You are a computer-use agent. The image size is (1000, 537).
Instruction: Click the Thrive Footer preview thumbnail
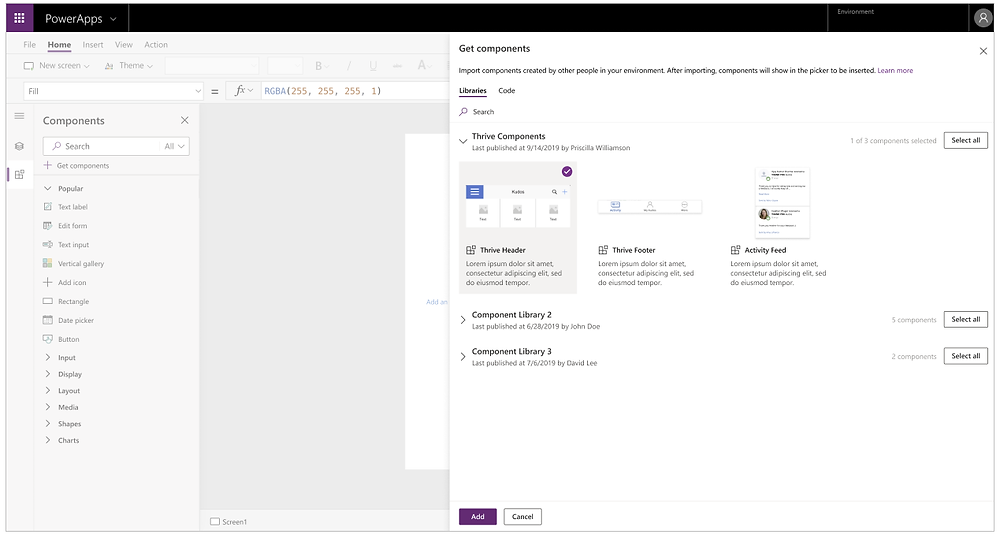(650, 206)
